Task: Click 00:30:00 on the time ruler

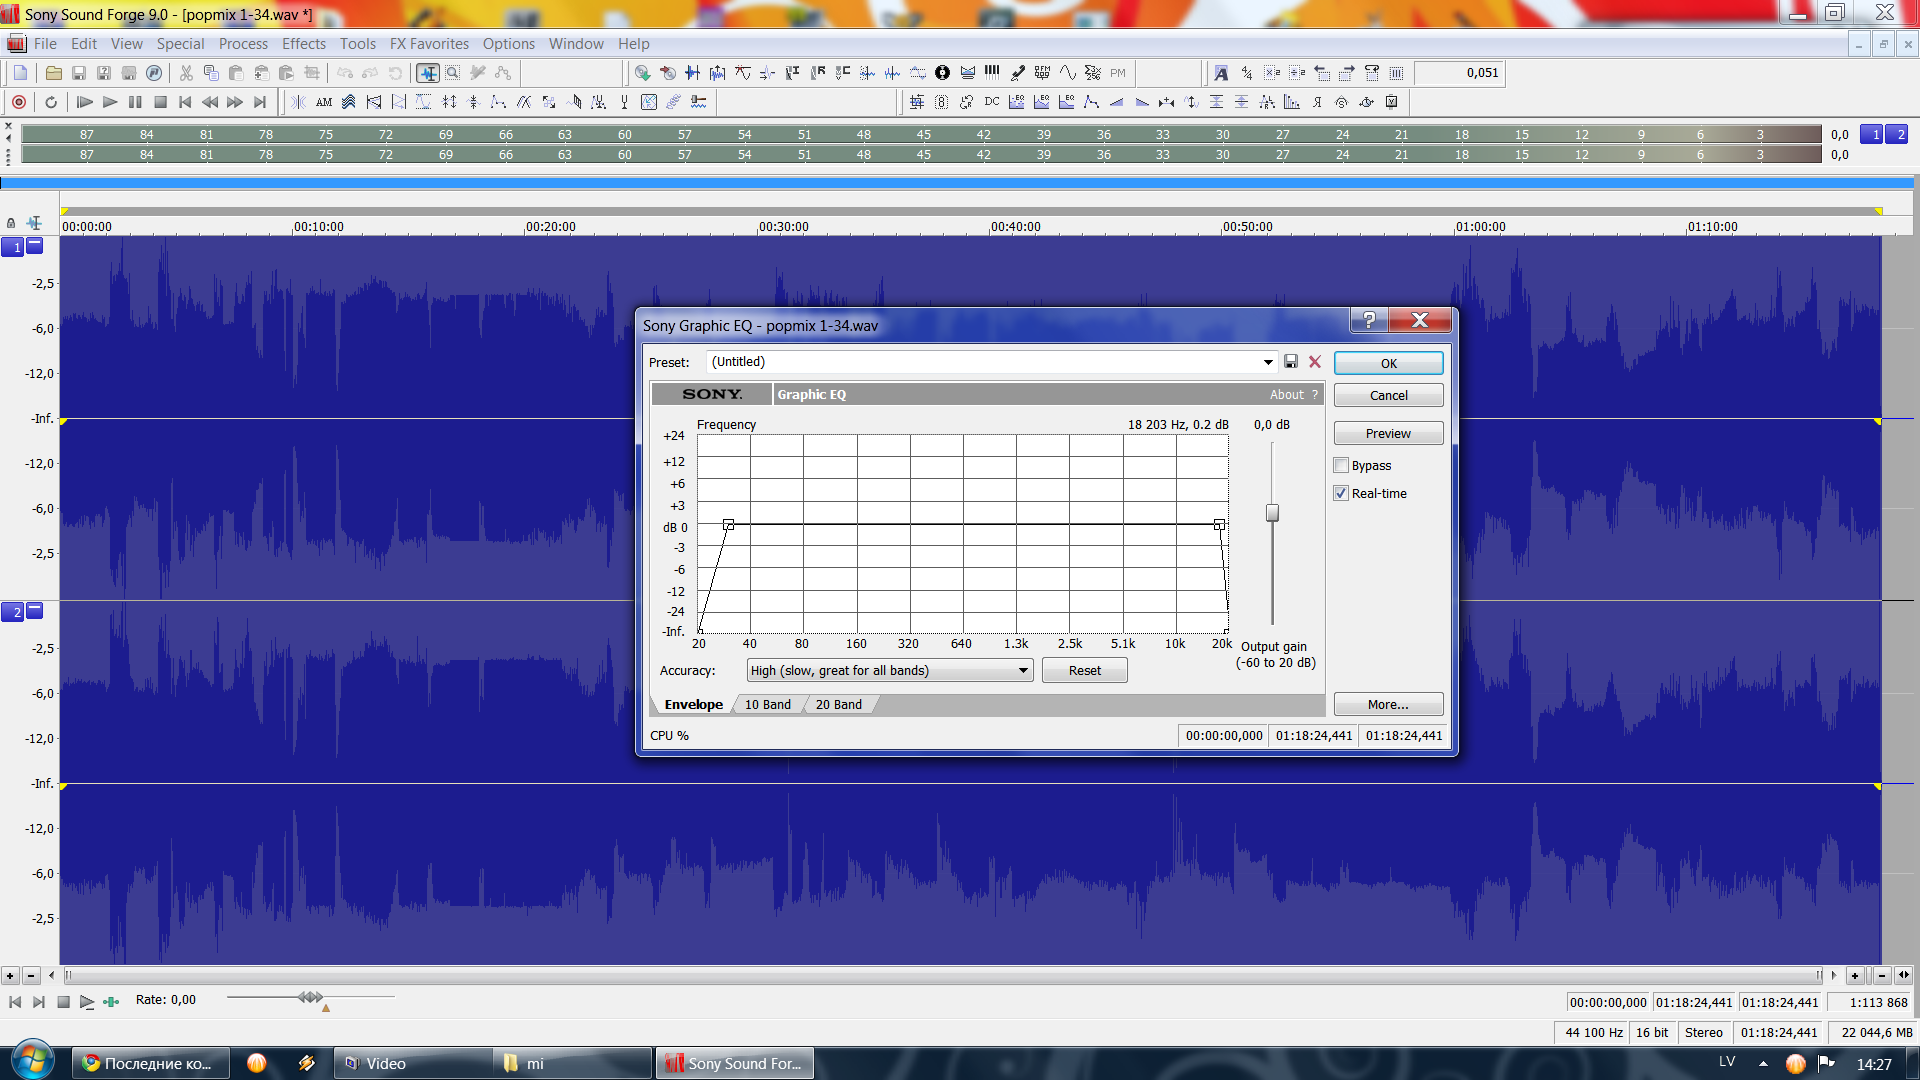Action: point(783,227)
